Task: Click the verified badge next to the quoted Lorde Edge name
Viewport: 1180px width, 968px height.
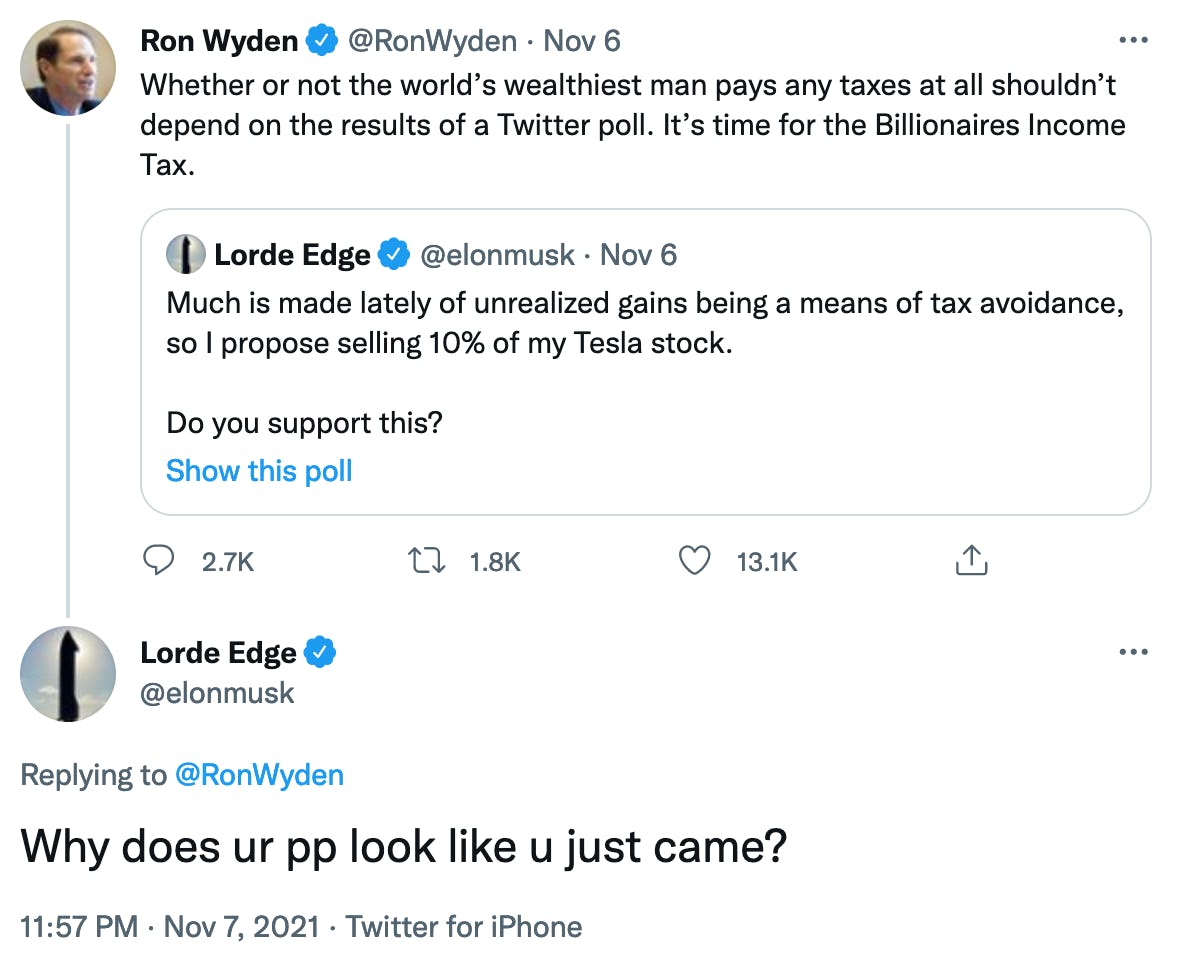Action: tap(395, 255)
